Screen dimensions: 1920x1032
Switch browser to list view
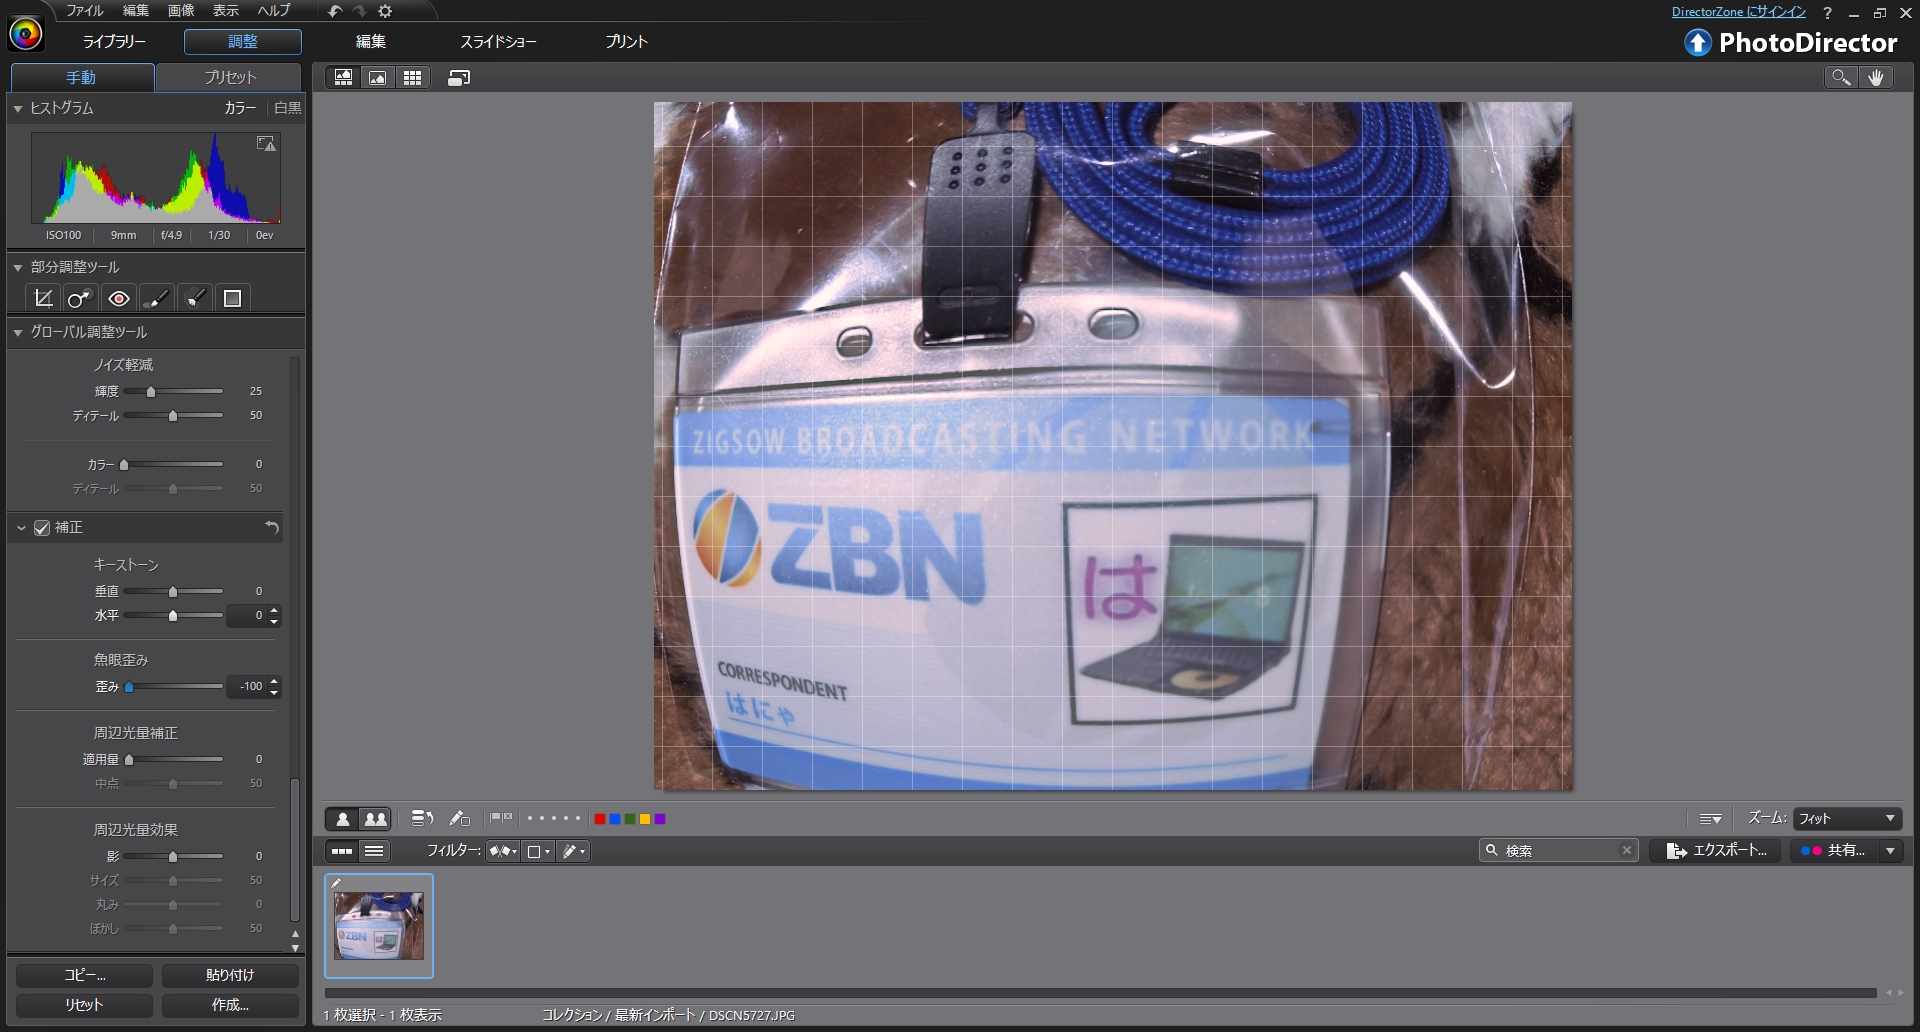click(374, 851)
